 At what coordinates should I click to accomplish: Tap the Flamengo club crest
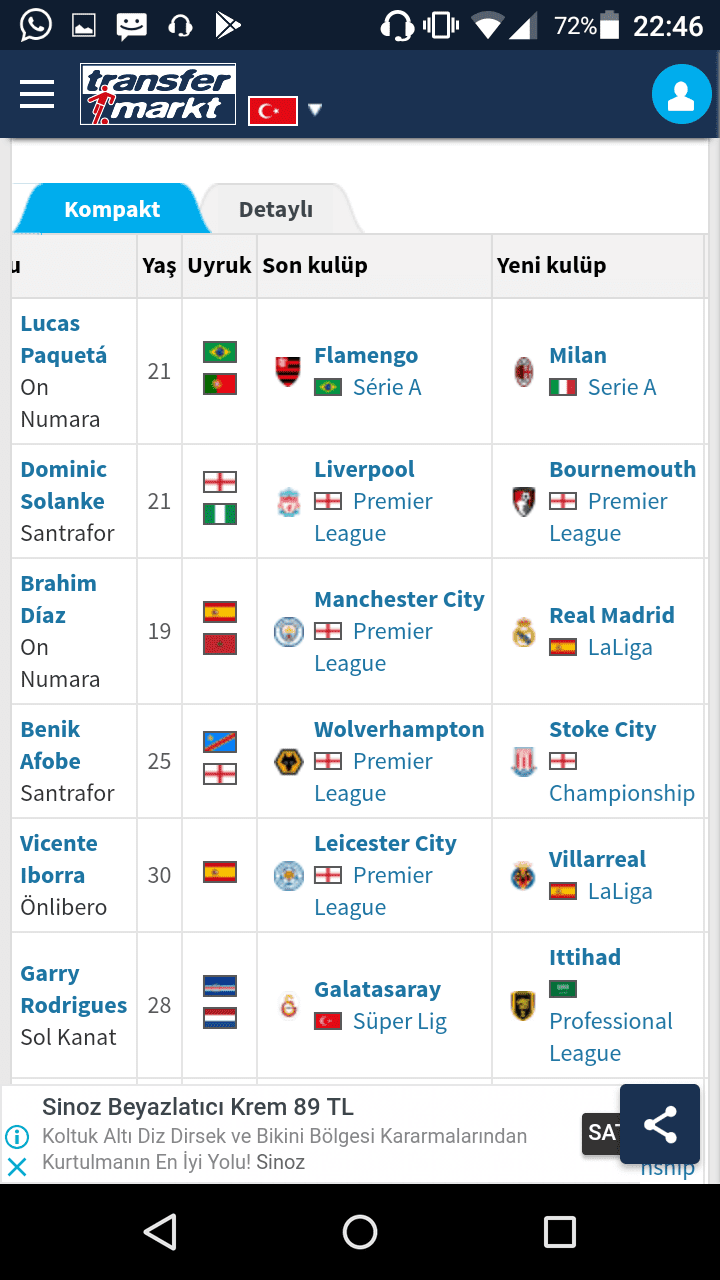[288, 371]
